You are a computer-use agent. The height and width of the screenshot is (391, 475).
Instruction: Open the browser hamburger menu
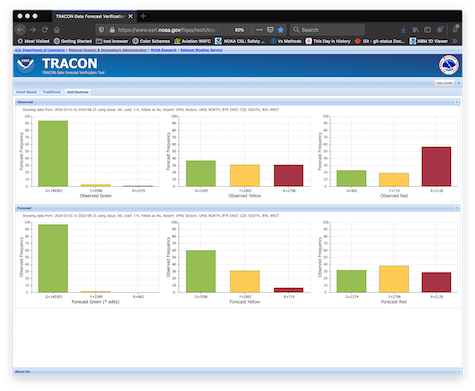pos(455,29)
